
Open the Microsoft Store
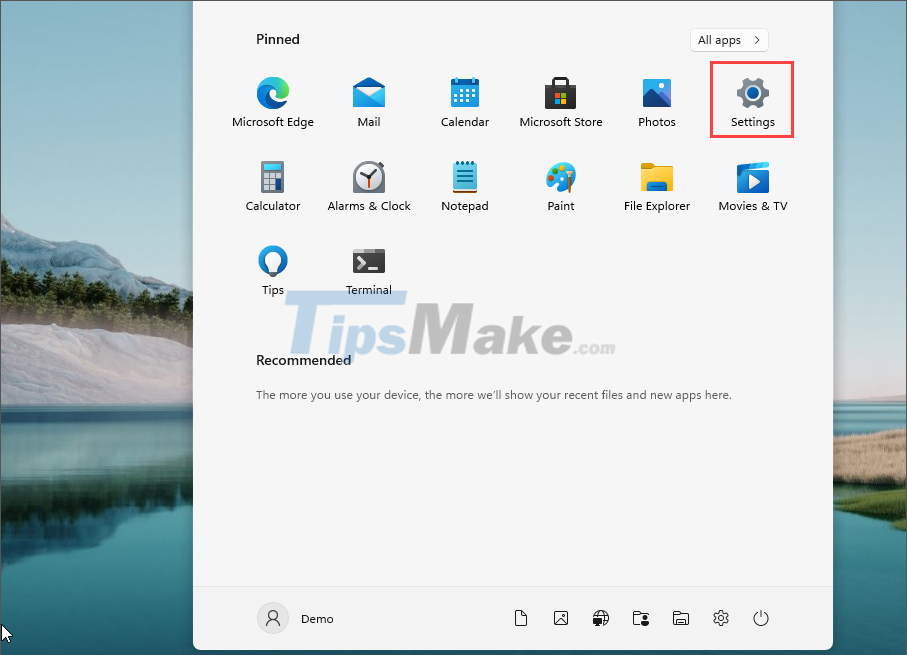click(560, 100)
